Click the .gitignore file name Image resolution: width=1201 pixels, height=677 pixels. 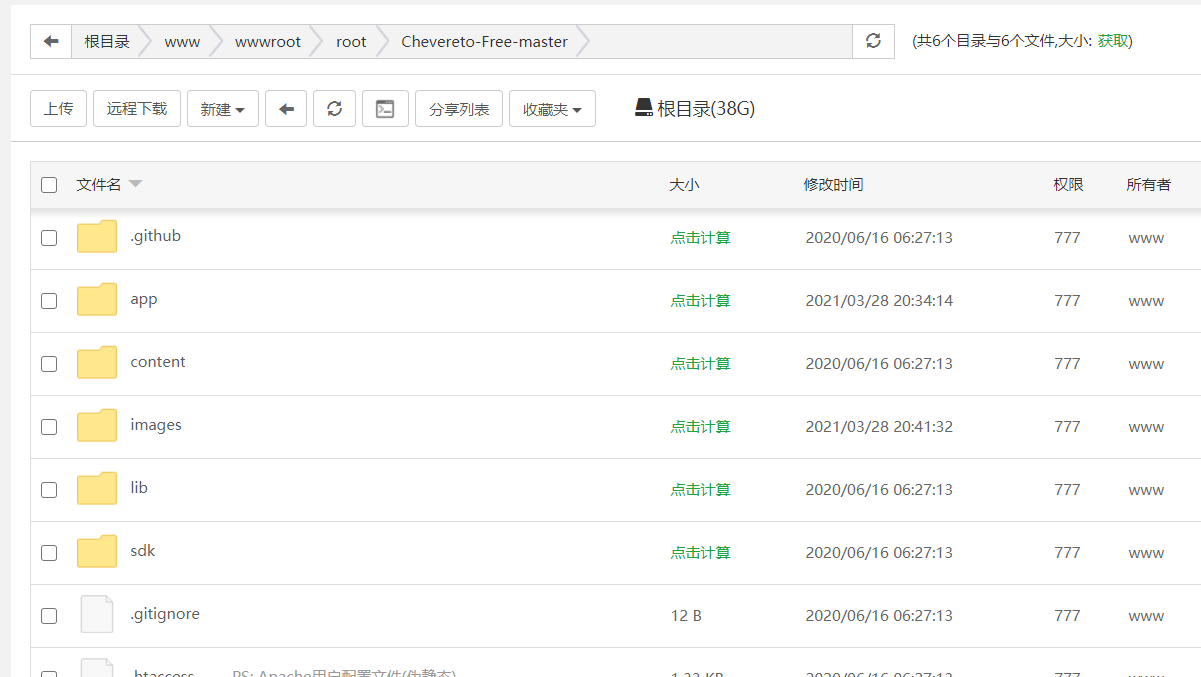pos(165,614)
